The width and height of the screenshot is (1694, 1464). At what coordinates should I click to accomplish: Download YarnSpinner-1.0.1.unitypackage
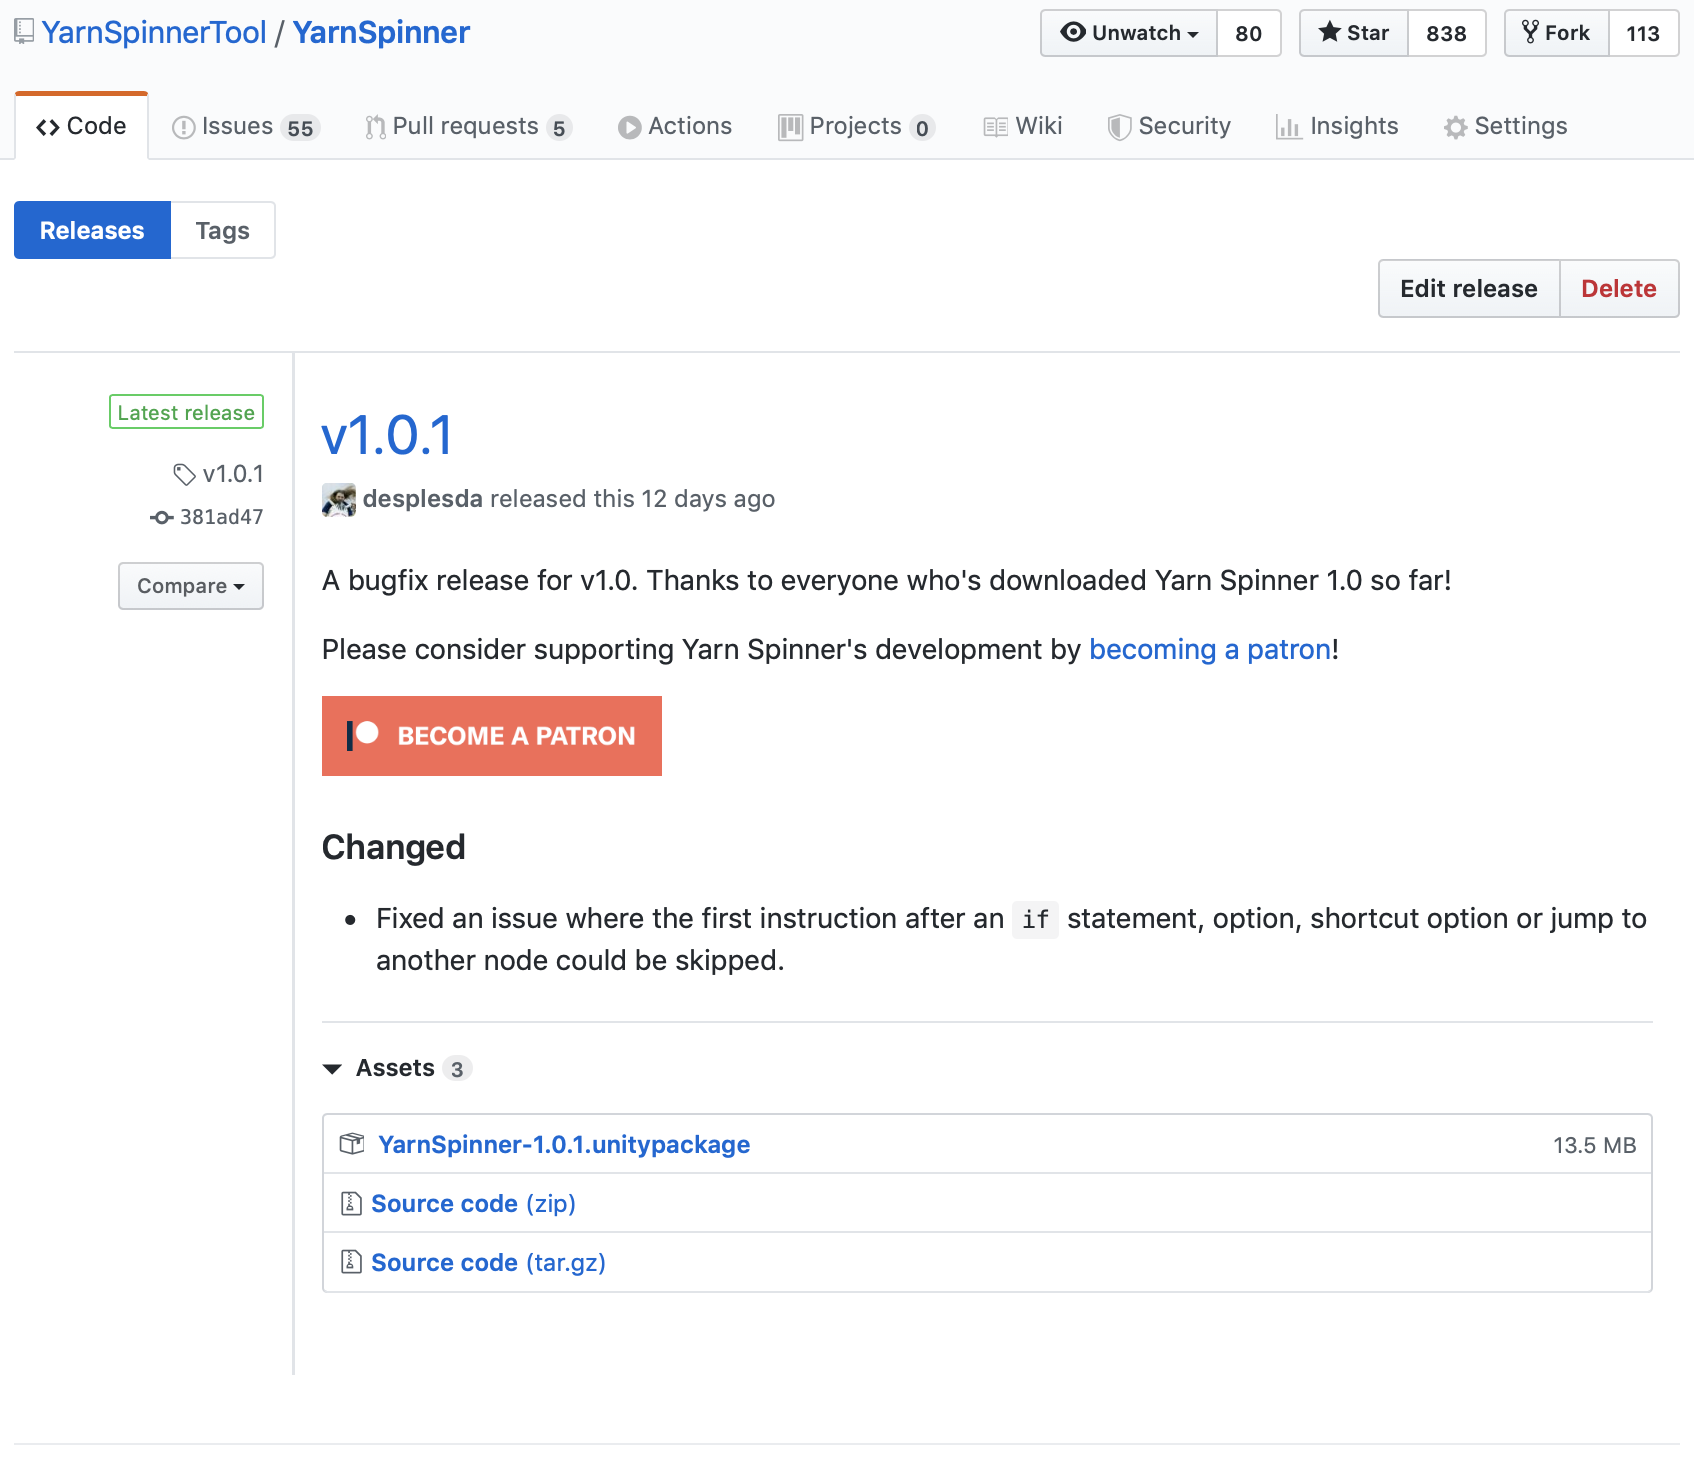click(564, 1145)
